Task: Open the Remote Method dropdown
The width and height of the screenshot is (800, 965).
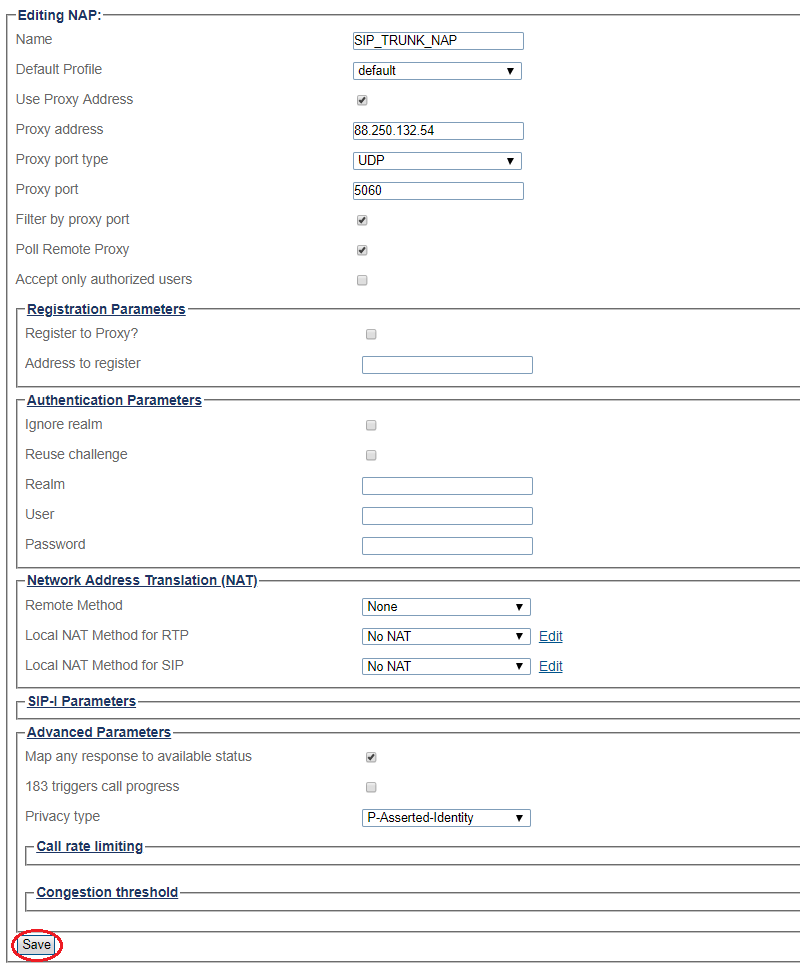Action: 446,607
